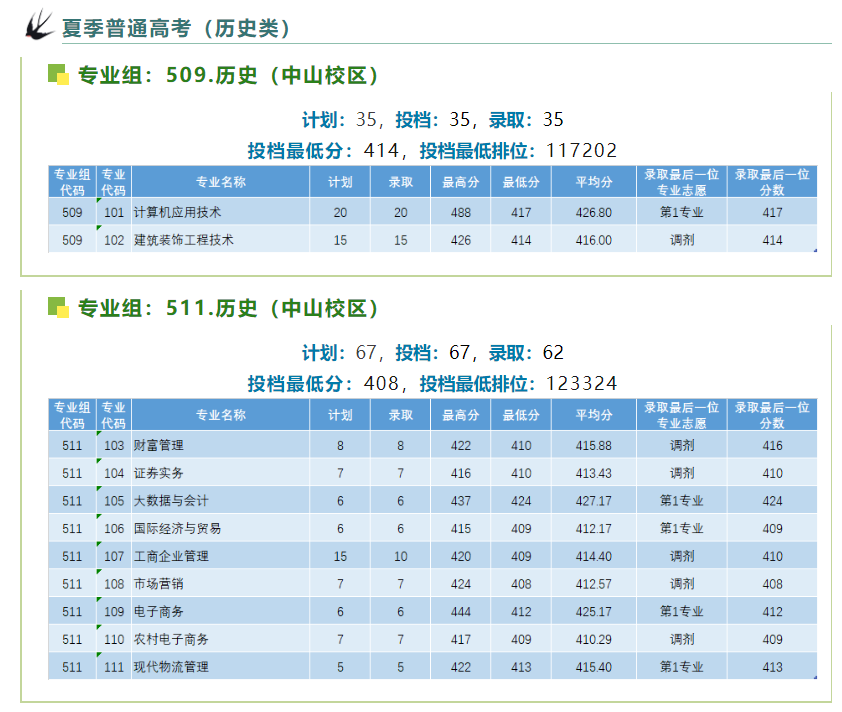
Task: Click the 专业名称 header in the 509 table
Action: (x=221, y=182)
